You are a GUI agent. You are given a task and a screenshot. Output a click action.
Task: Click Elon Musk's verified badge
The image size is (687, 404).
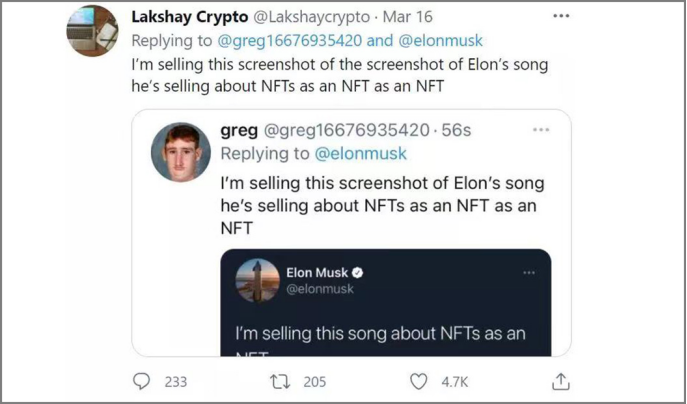click(x=357, y=272)
